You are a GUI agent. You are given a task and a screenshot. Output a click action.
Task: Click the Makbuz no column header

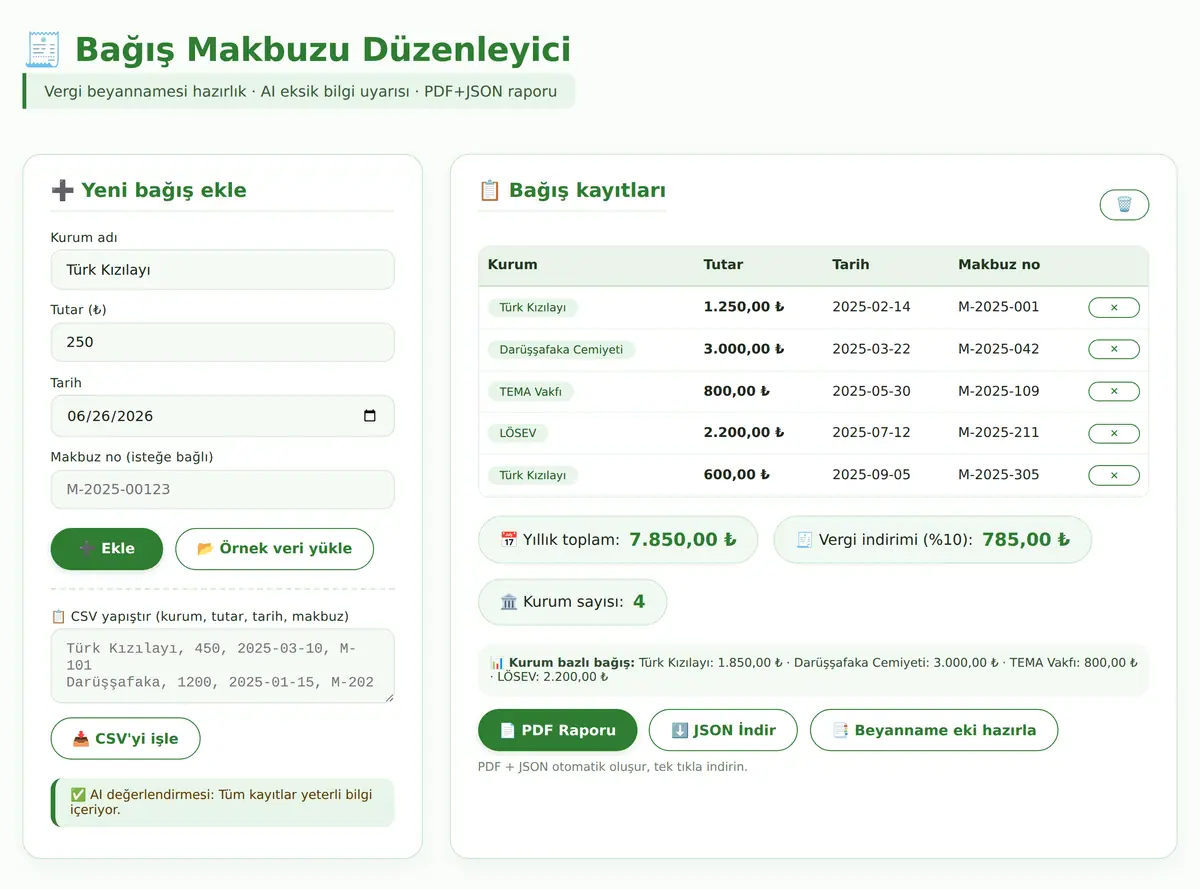coord(999,265)
